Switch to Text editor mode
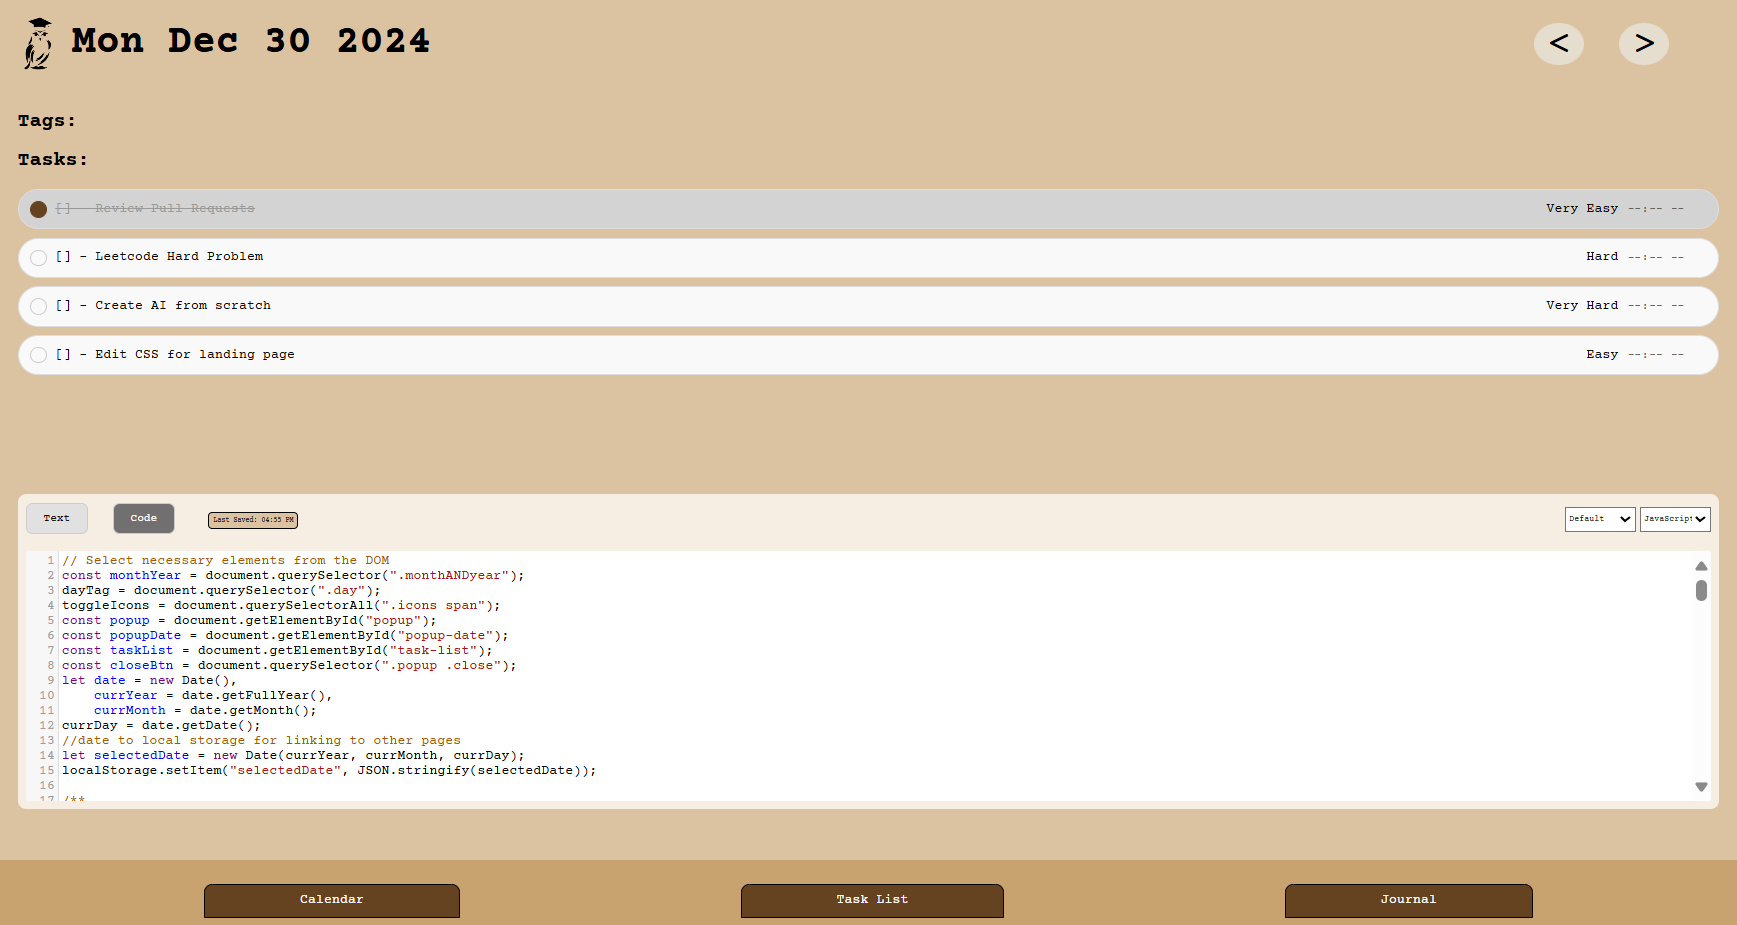Image resolution: width=1737 pixels, height=925 pixels. pyautogui.click(x=57, y=518)
